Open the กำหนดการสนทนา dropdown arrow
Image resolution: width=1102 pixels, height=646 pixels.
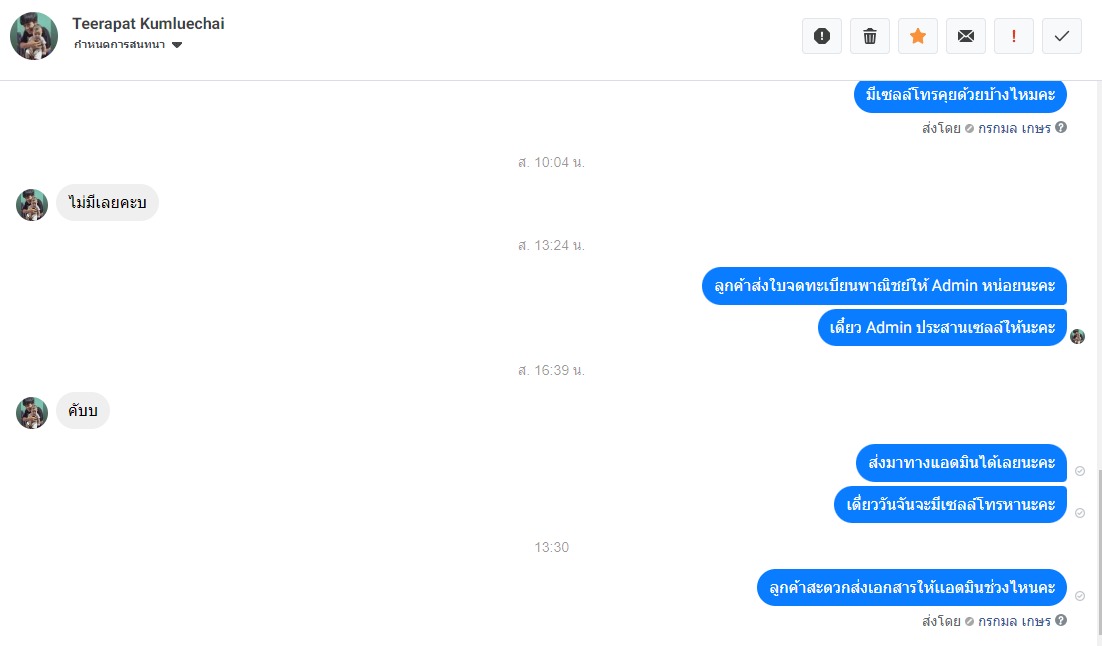click(177, 45)
